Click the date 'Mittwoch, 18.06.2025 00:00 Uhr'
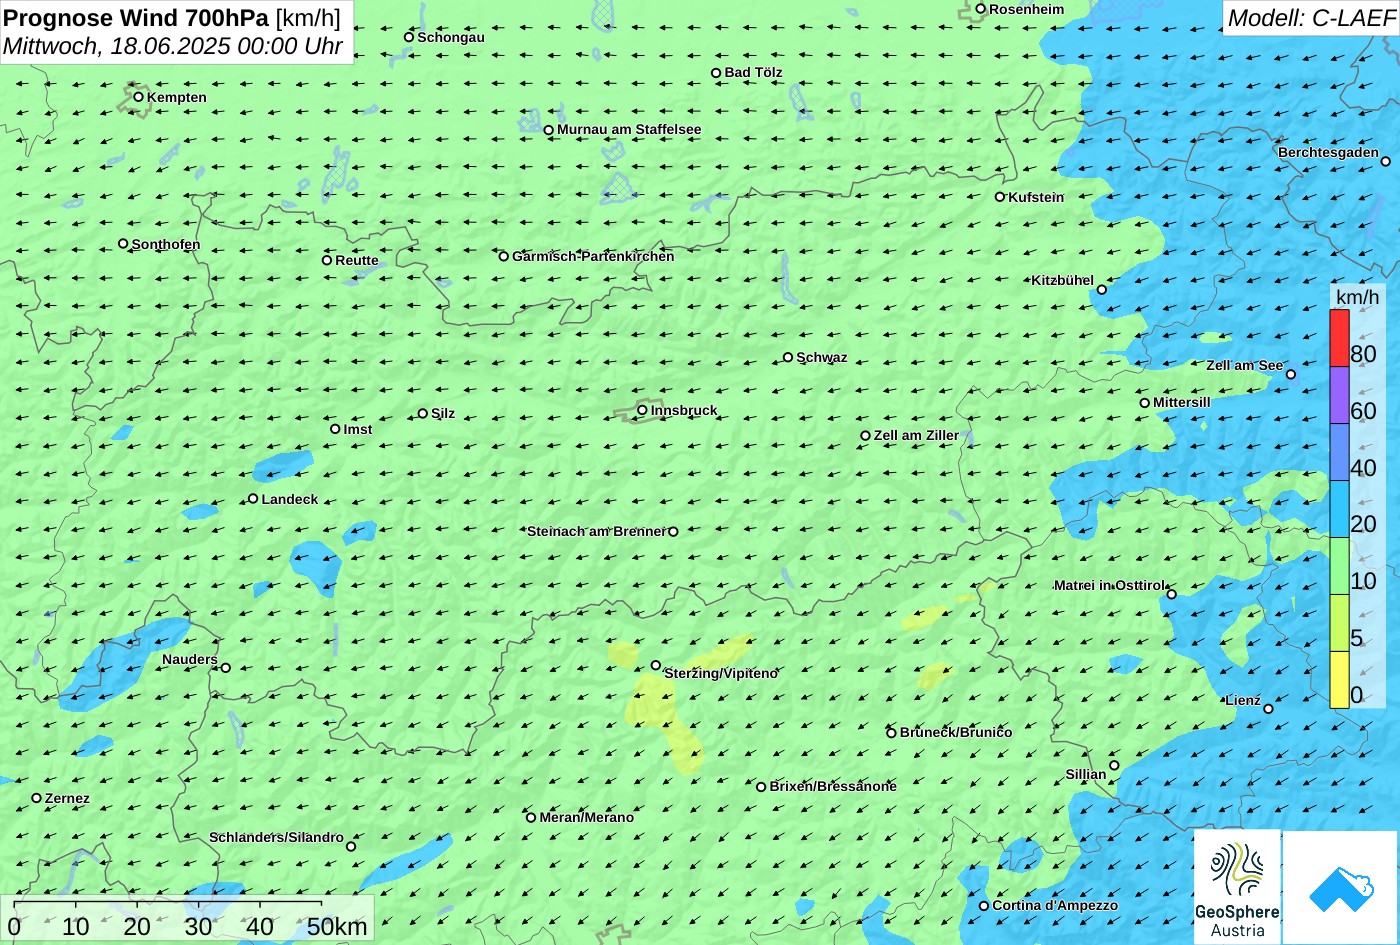 (x=173, y=46)
